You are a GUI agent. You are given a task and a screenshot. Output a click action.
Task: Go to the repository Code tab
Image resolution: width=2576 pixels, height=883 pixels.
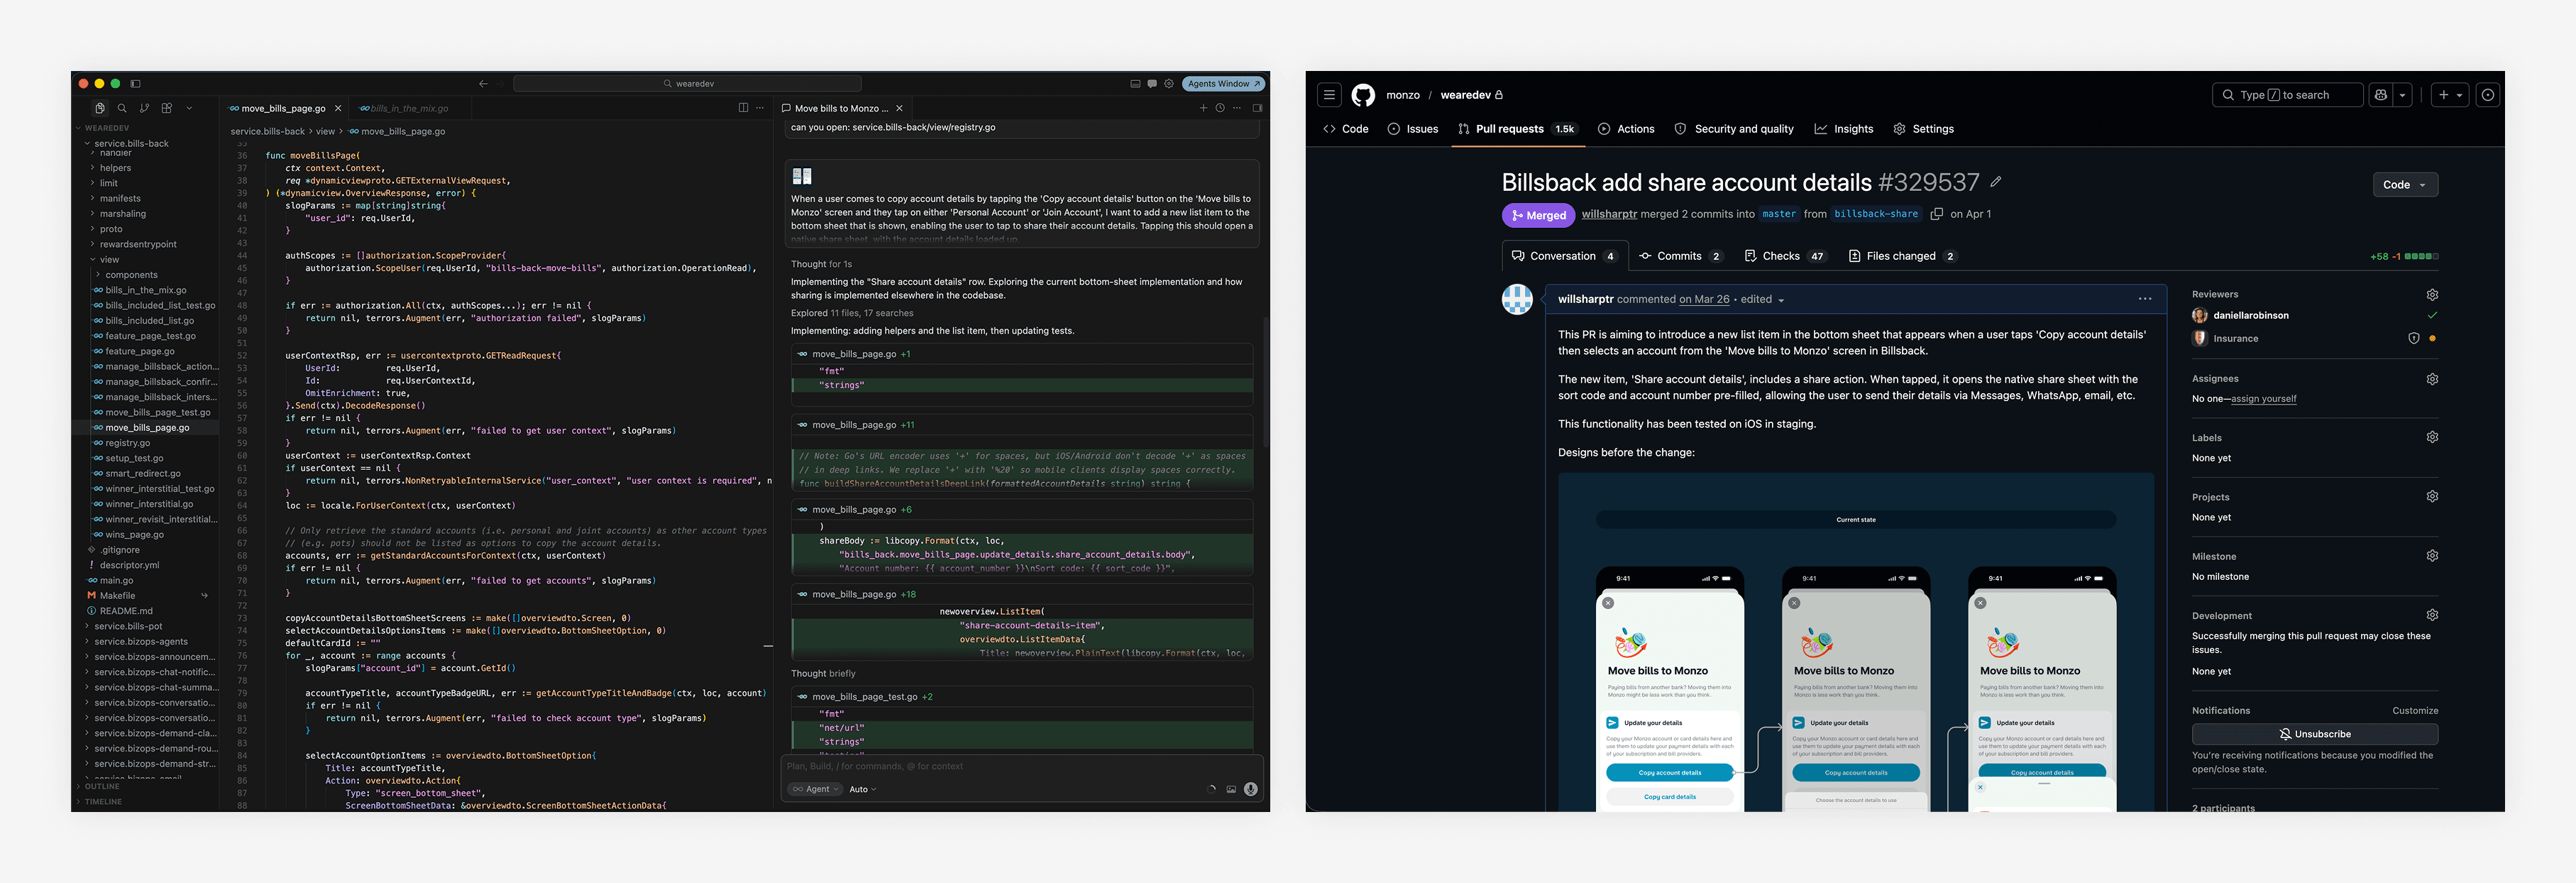(x=1346, y=129)
